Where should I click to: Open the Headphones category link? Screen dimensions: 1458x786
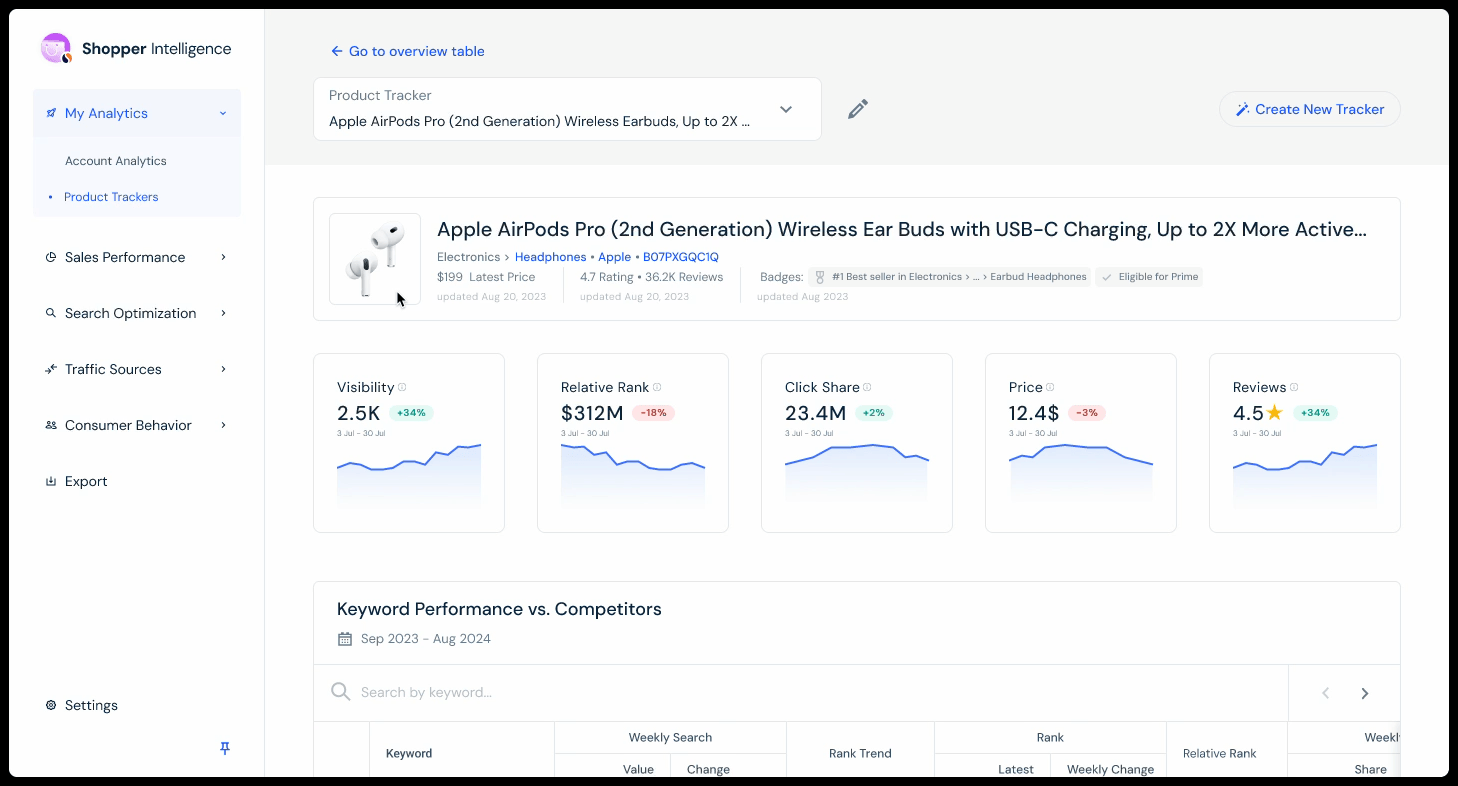coord(550,257)
